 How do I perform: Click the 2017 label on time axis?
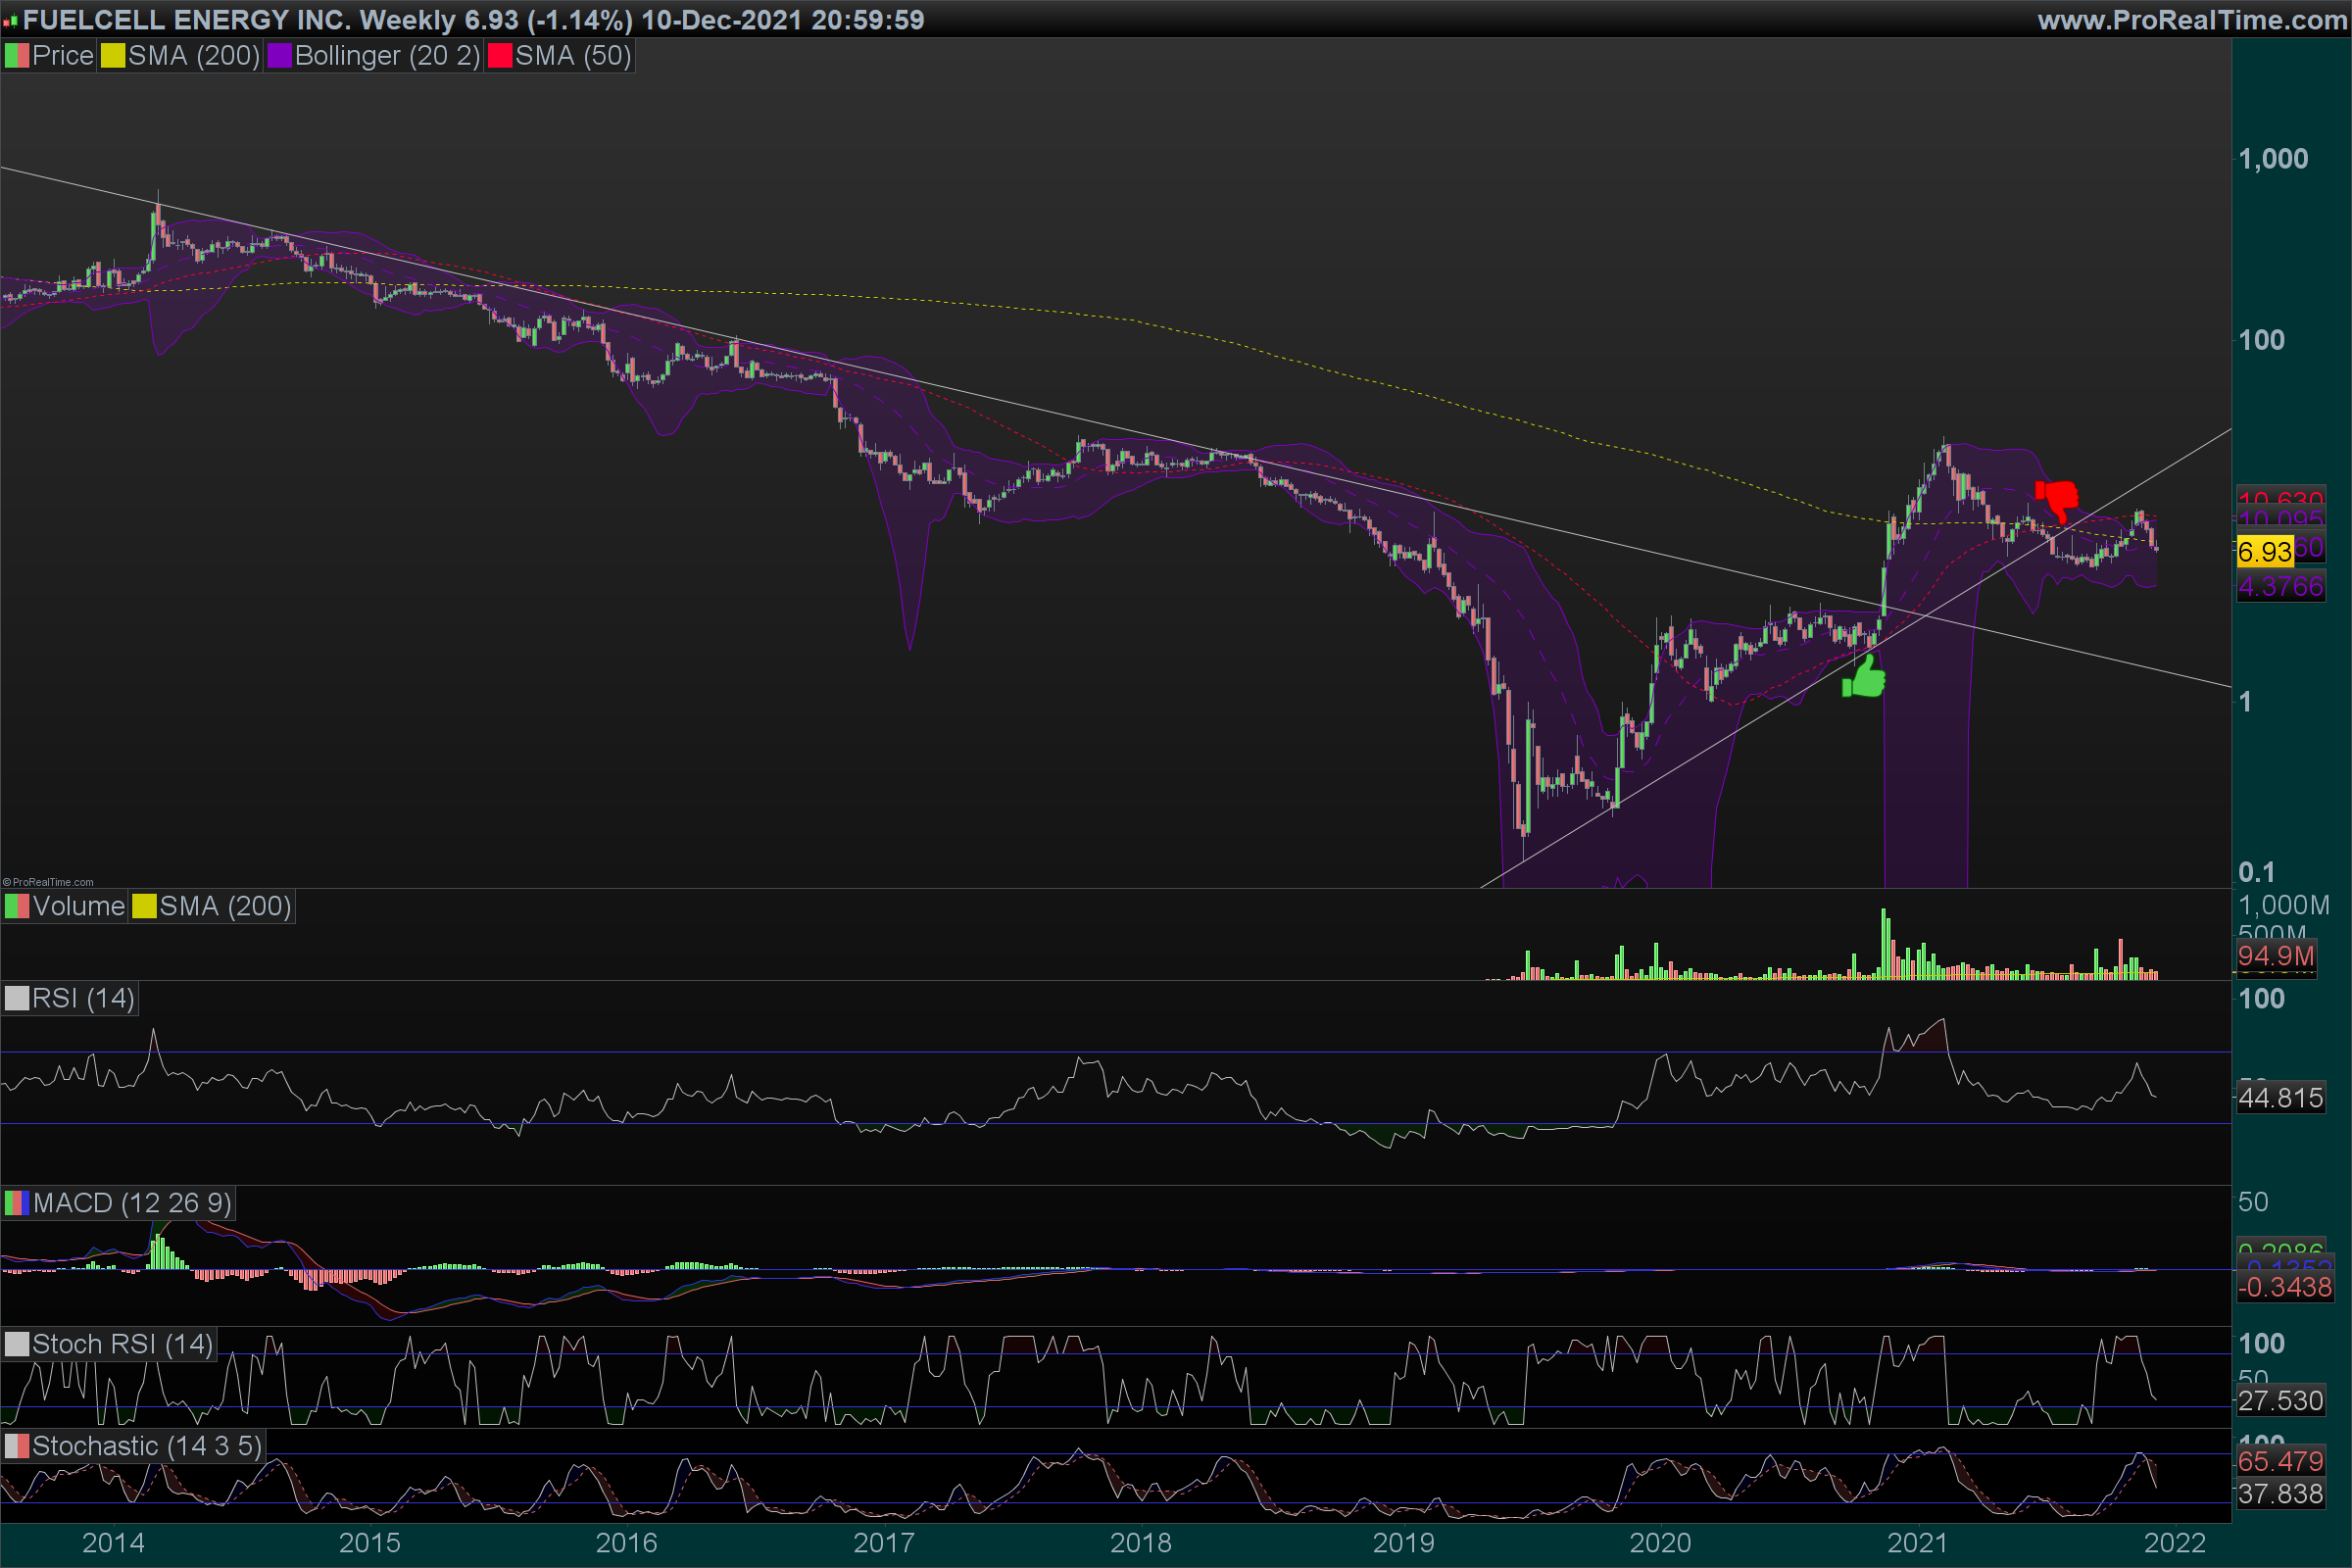click(x=883, y=1542)
